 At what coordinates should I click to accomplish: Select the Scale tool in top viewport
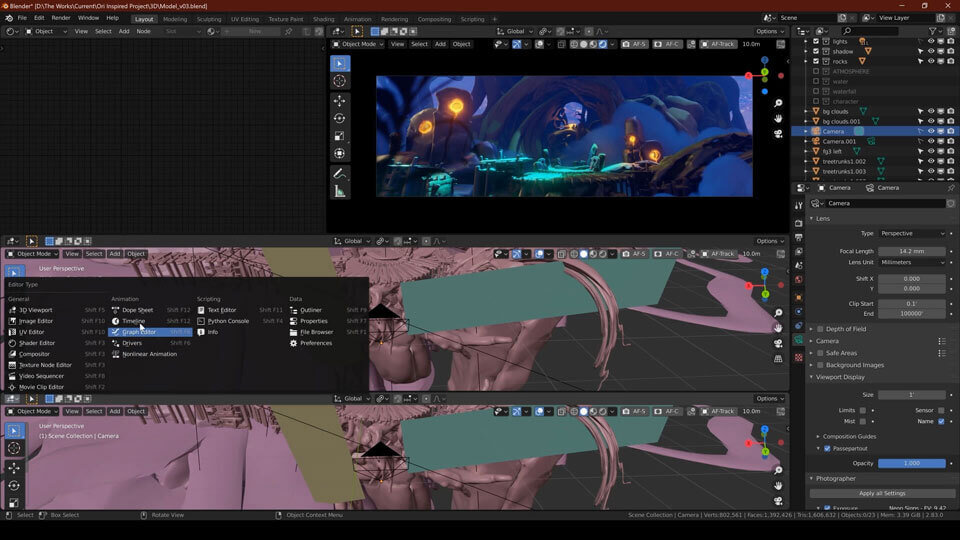[340, 136]
